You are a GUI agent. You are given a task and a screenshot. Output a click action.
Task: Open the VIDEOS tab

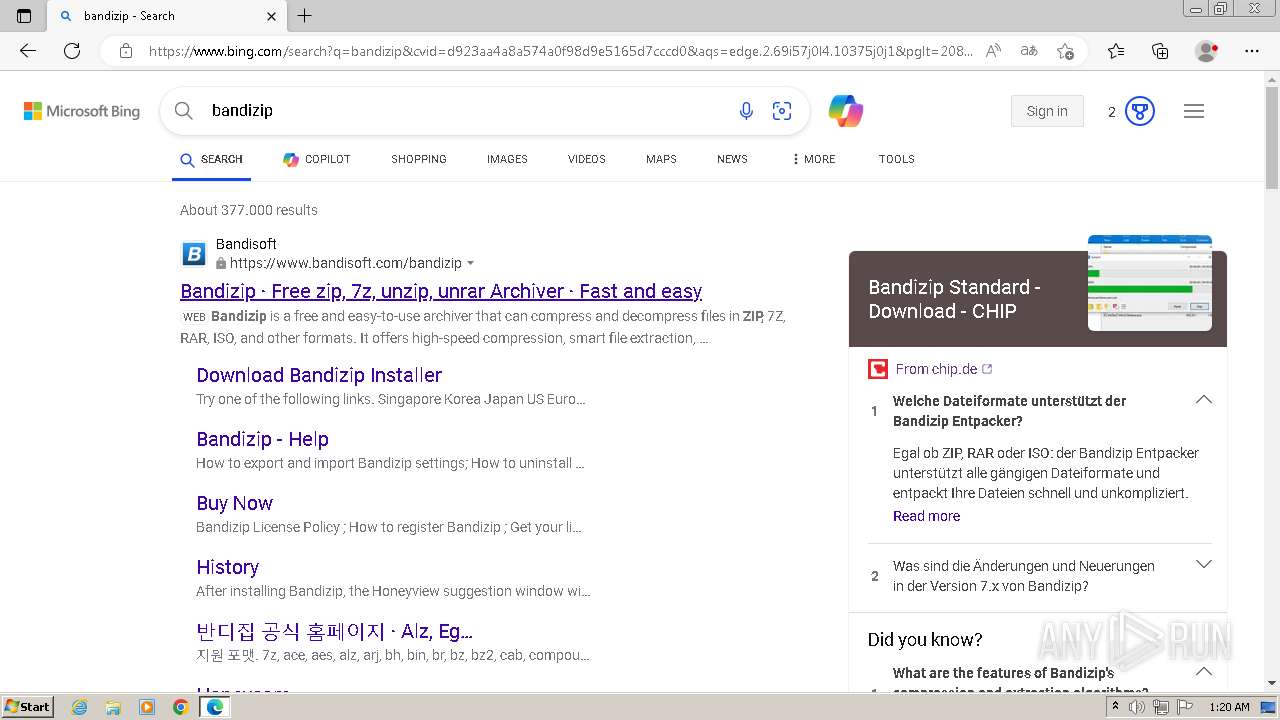pos(587,159)
